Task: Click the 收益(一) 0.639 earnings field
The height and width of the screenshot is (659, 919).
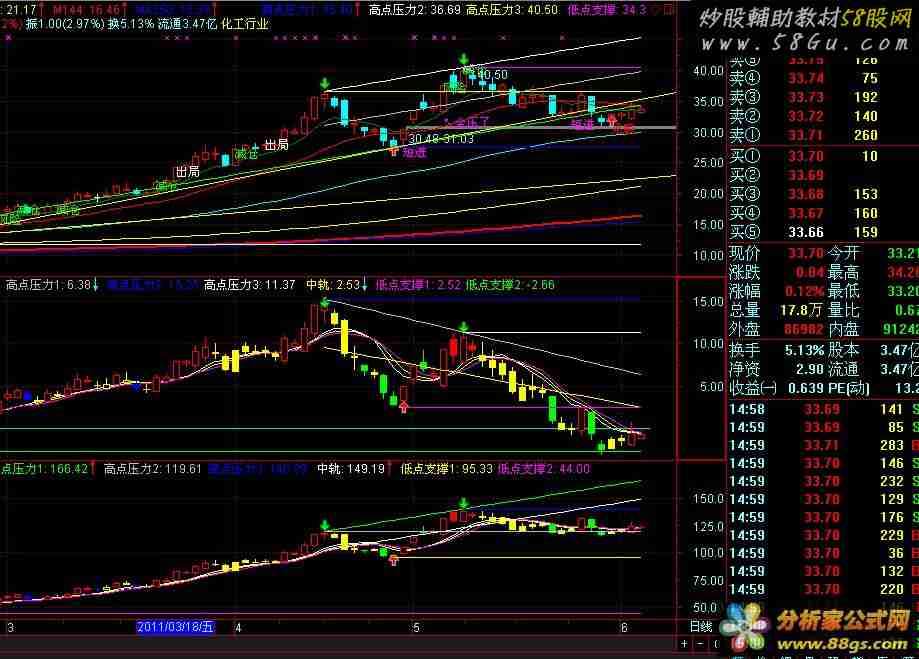Action: [777, 388]
